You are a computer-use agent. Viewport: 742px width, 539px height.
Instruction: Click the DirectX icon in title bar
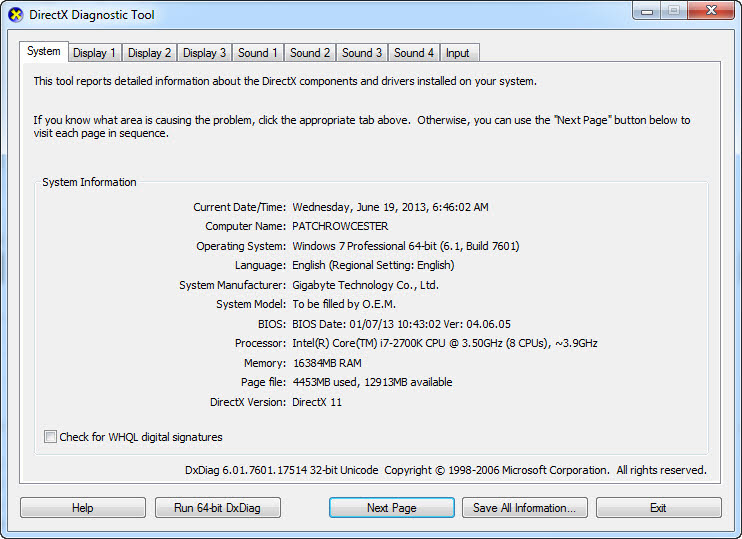pyautogui.click(x=16, y=15)
